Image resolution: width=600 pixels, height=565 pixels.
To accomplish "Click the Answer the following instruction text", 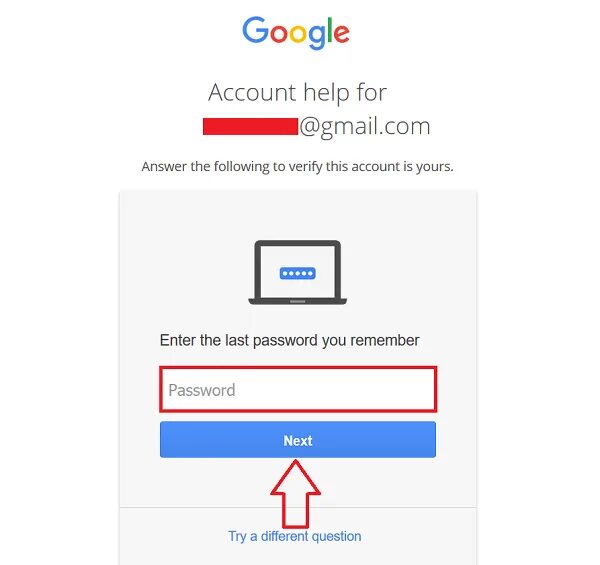I will pos(297,167).
